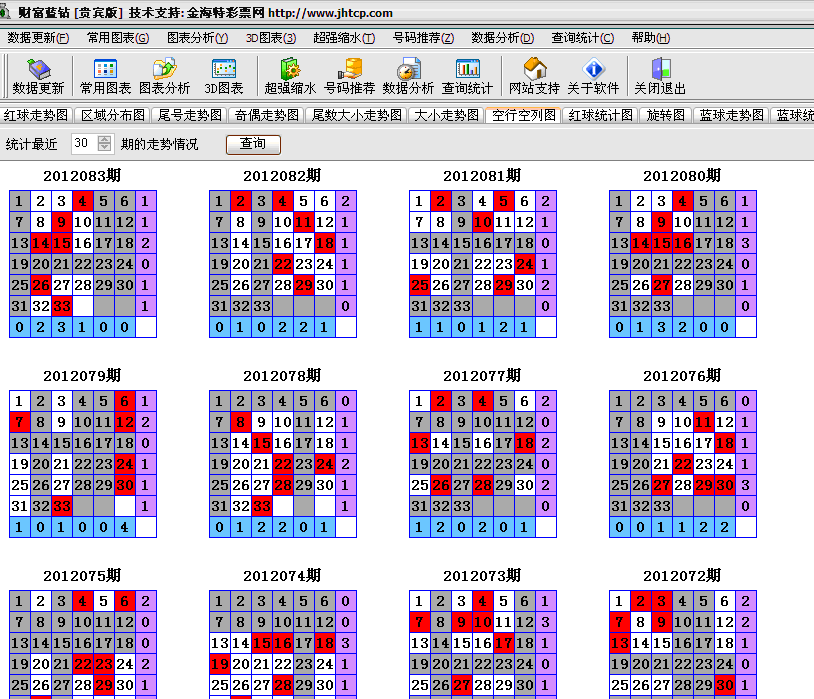Select the 奇偶走势图 tab
The height and width of the screenshot is (699, 814).
point(267,115)
